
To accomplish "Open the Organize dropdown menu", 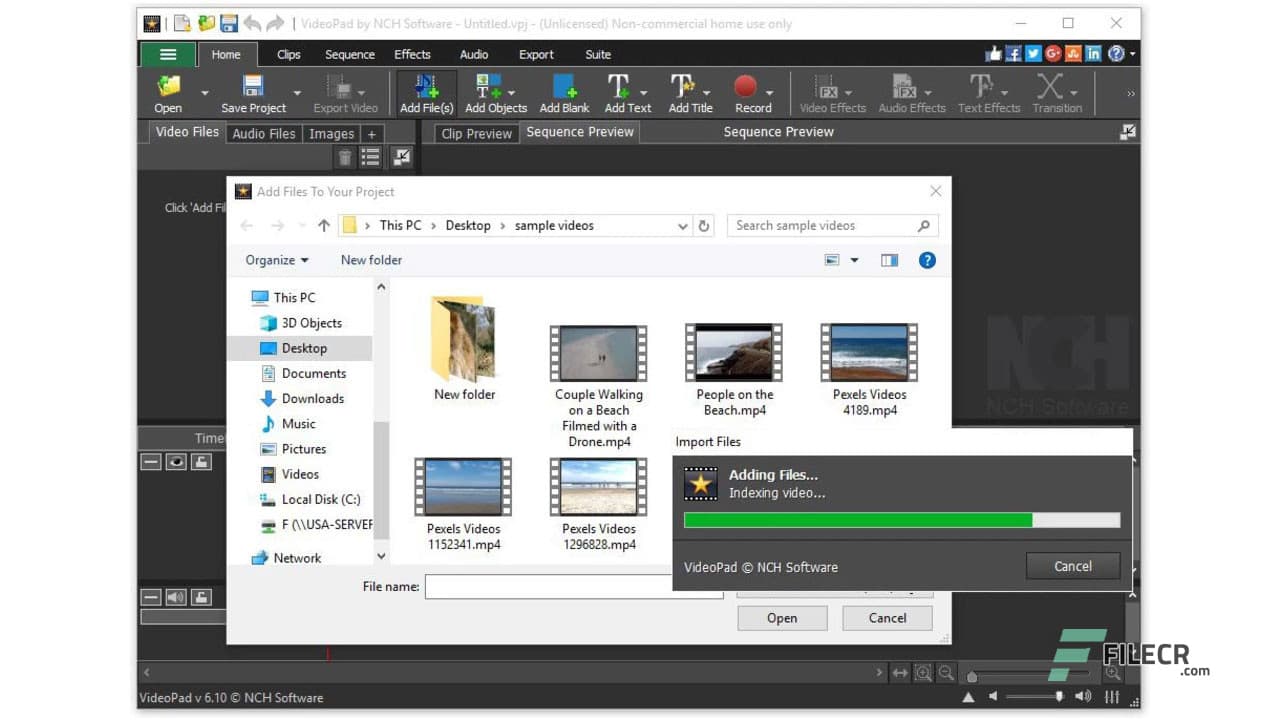I will 277,260.
